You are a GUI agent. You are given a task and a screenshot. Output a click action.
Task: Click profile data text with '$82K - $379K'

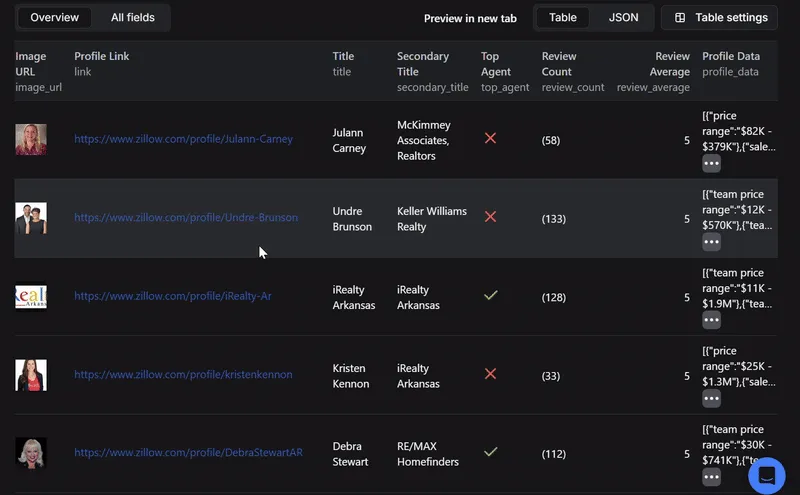tap(739, 131)
